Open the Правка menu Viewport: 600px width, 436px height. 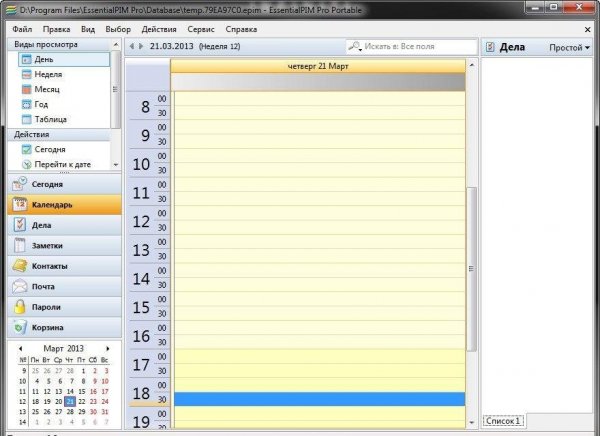coord(56,29)
